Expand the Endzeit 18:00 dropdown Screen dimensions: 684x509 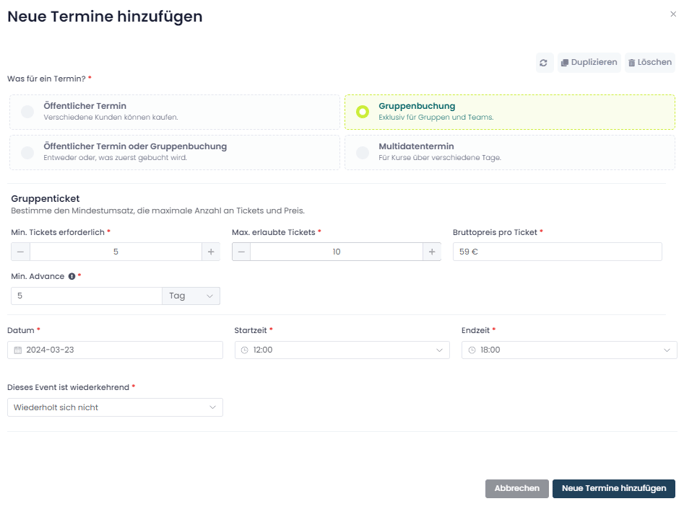click(569, 350)
